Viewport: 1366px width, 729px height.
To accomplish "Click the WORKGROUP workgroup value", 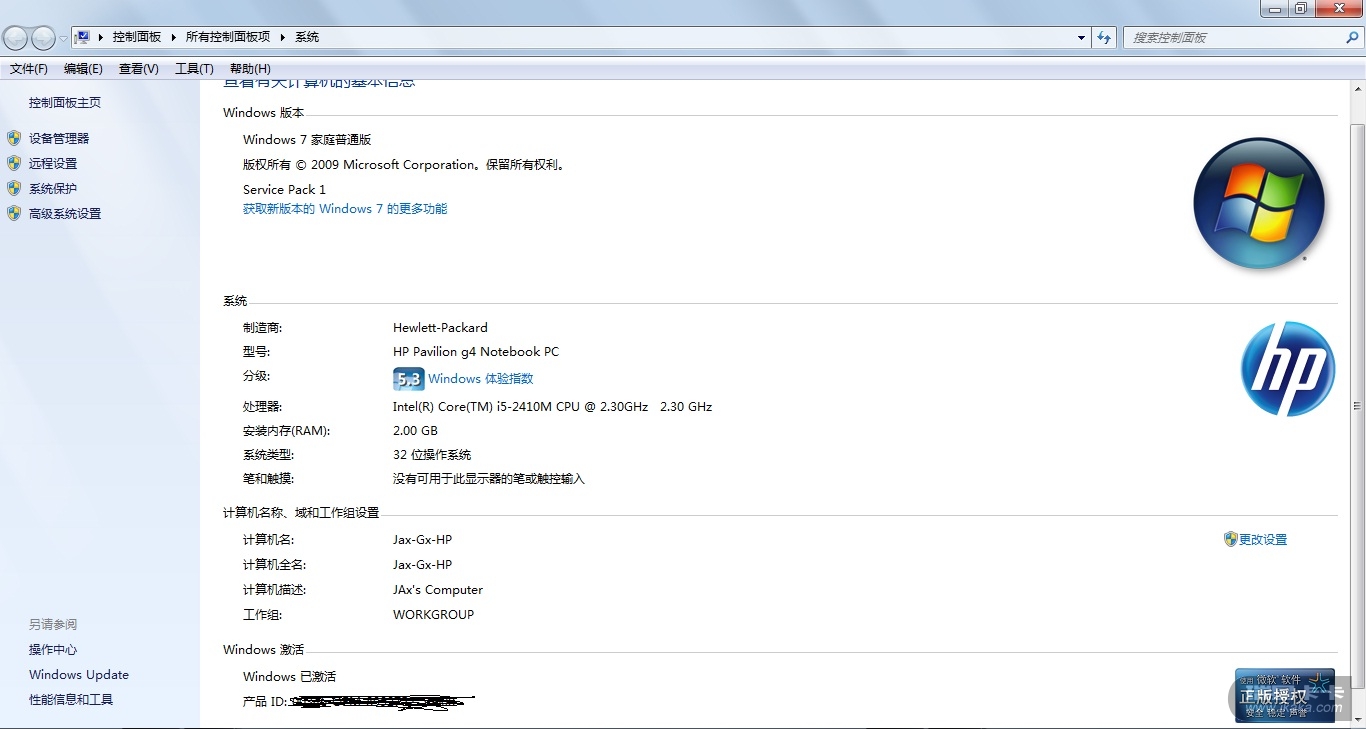I will [433, 615].
